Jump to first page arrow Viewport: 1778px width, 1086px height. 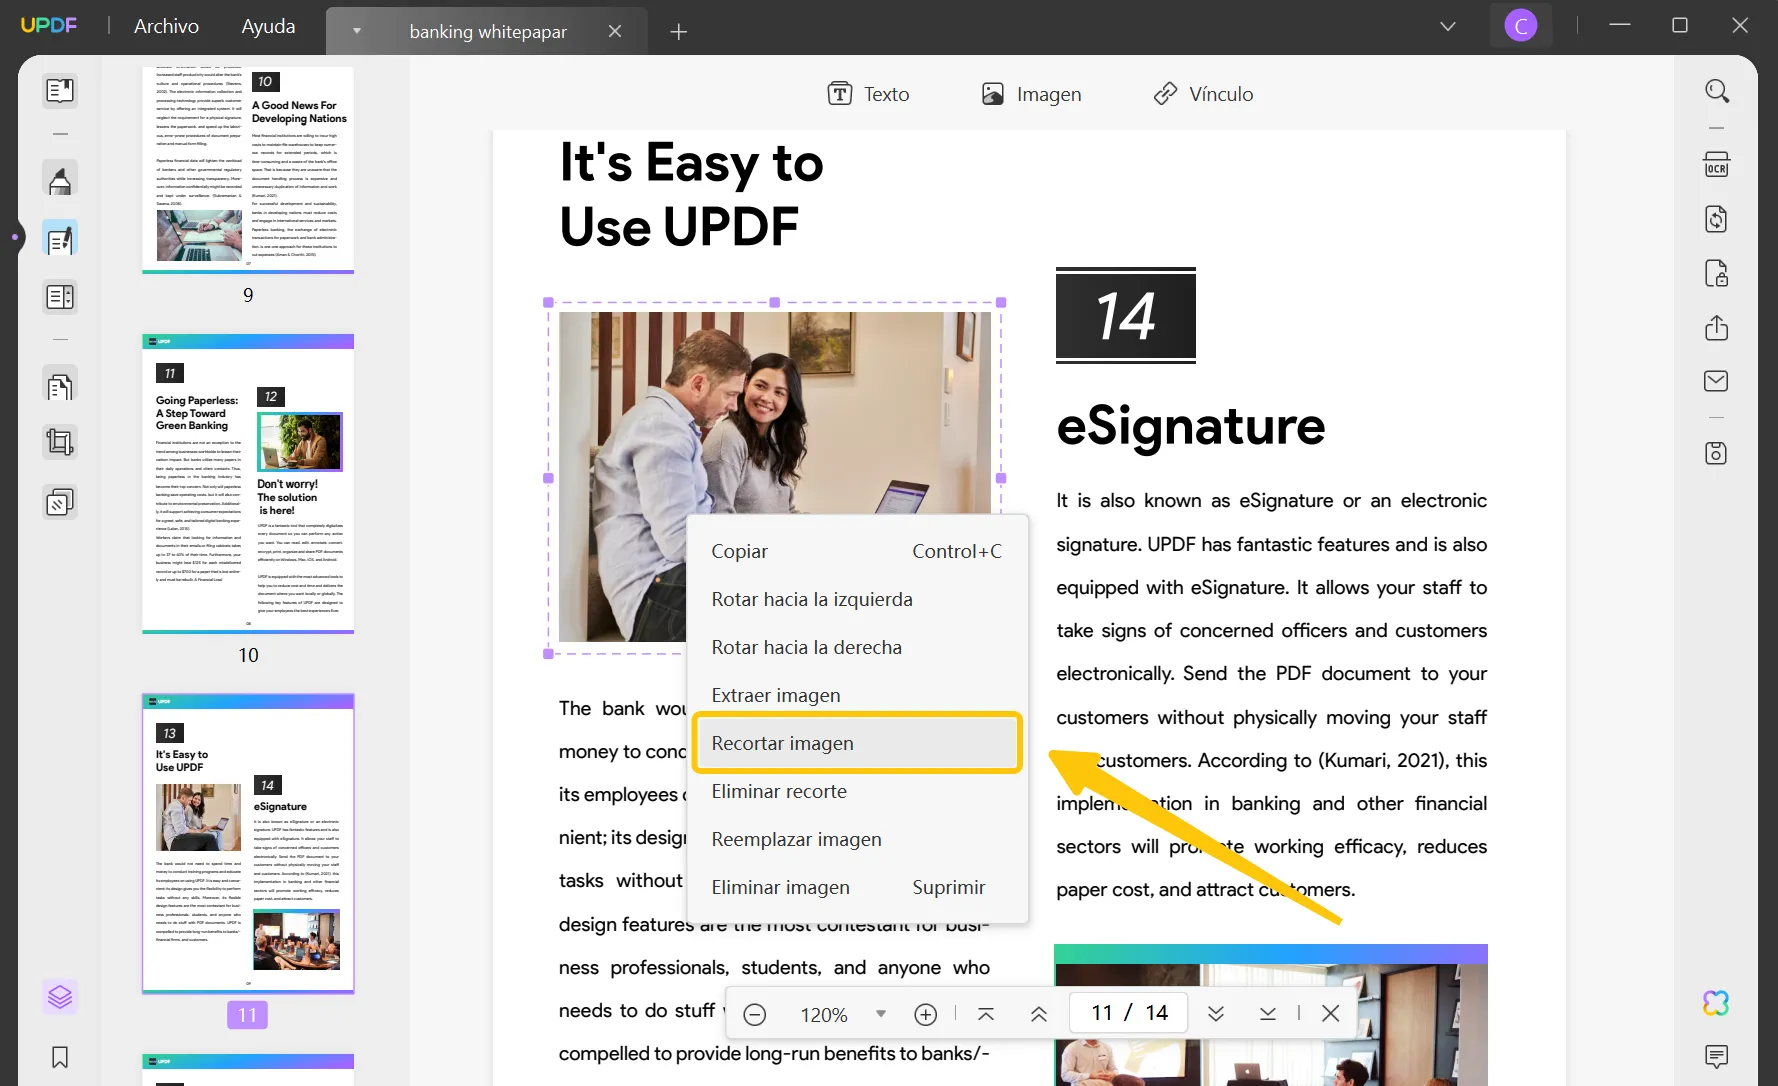[x=986, y=1014]
